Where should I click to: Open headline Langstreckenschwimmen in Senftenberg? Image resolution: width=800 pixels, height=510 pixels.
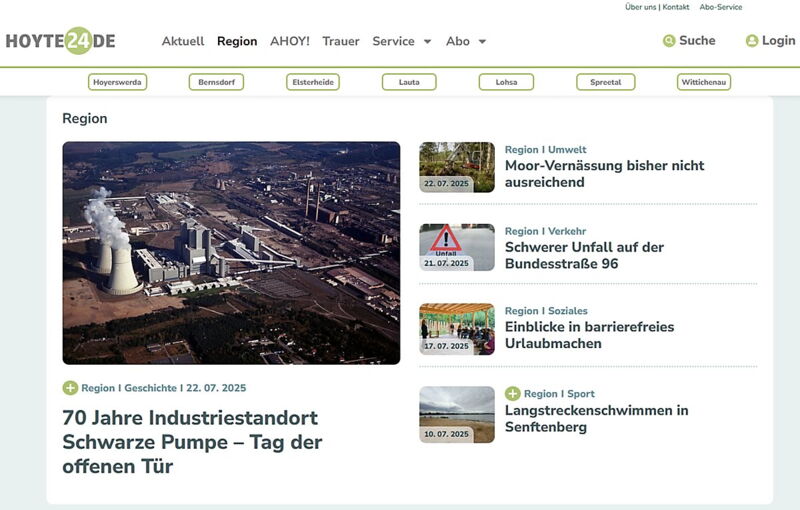[x=596, y=419]
